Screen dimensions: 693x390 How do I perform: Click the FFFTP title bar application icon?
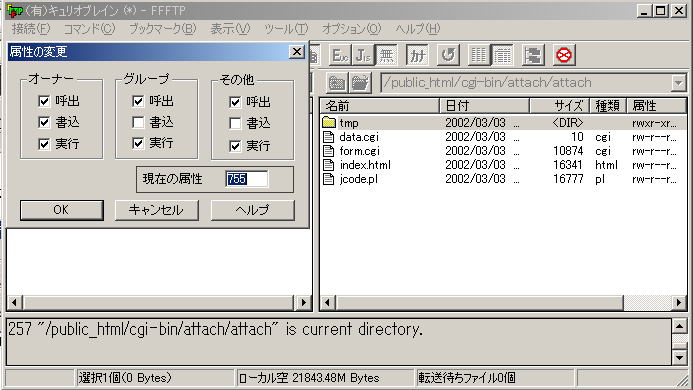(x=15, y=11)
